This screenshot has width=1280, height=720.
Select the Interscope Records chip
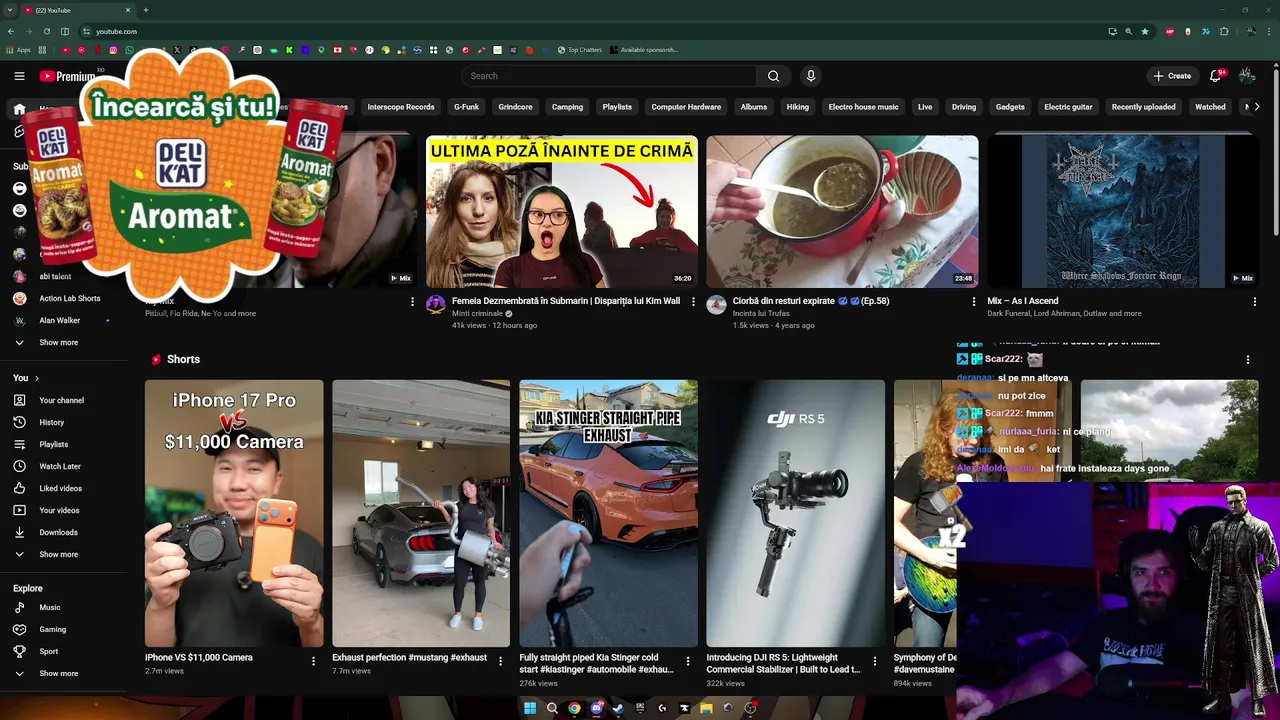click(x=401, y=107)
